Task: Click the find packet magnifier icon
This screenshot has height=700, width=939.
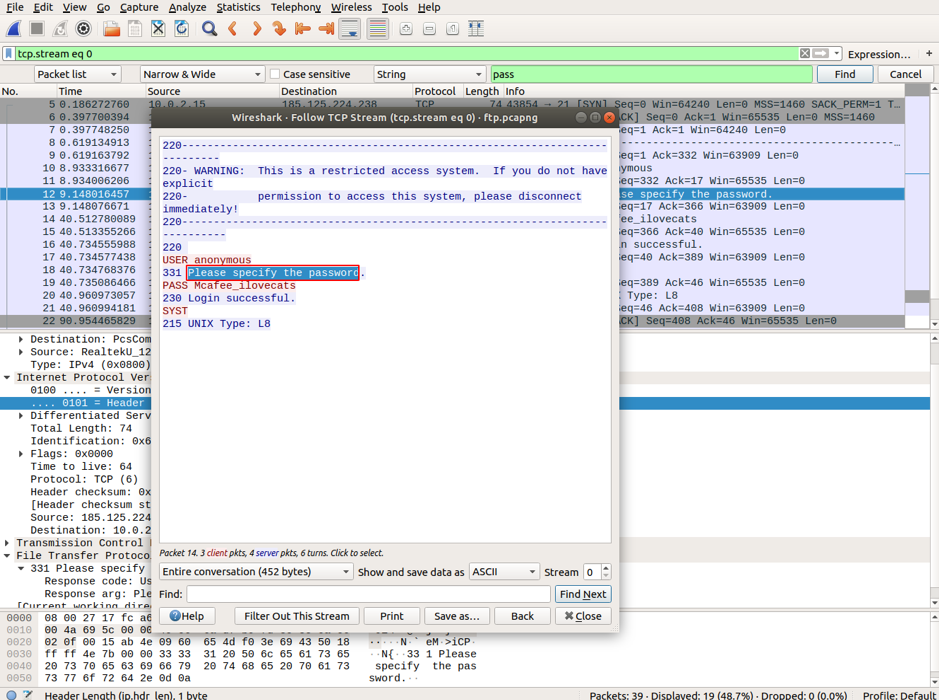Action: (209, 29)
